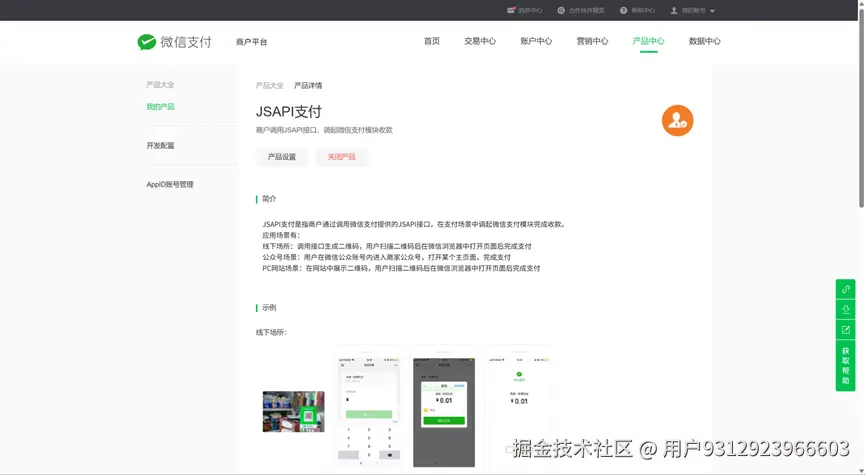Click the 产品详情 breadcrumb text
This screenshot has width=865, height=475.
(308, 86)
